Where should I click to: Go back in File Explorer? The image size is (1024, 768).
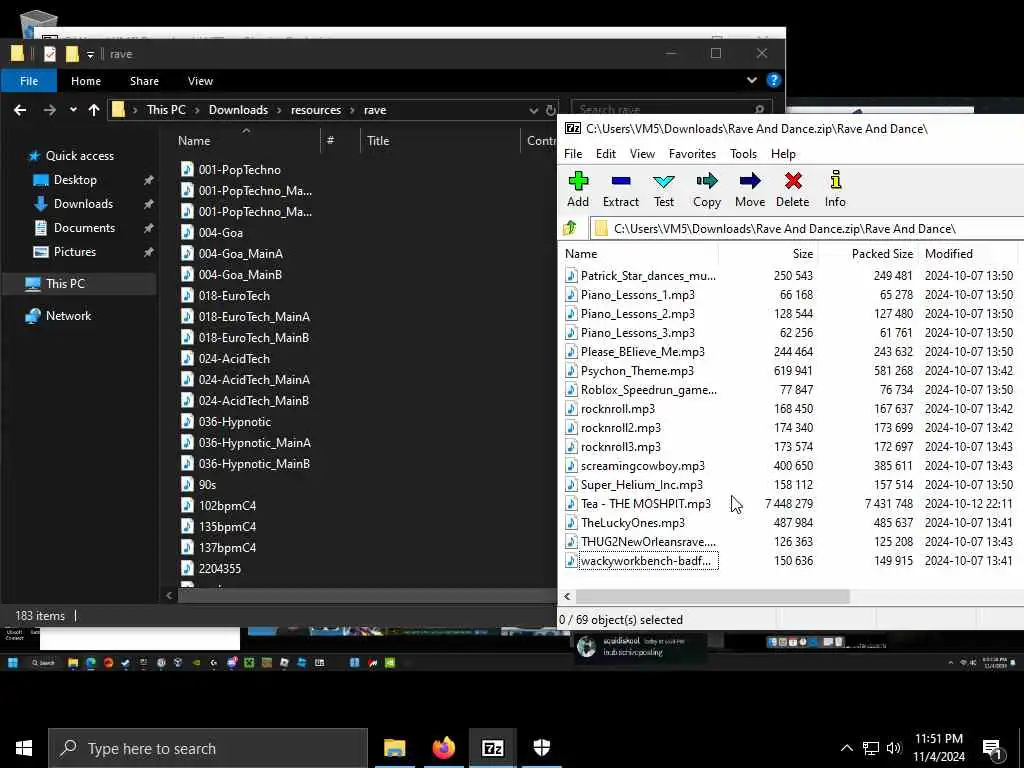[x=20, y=110]
